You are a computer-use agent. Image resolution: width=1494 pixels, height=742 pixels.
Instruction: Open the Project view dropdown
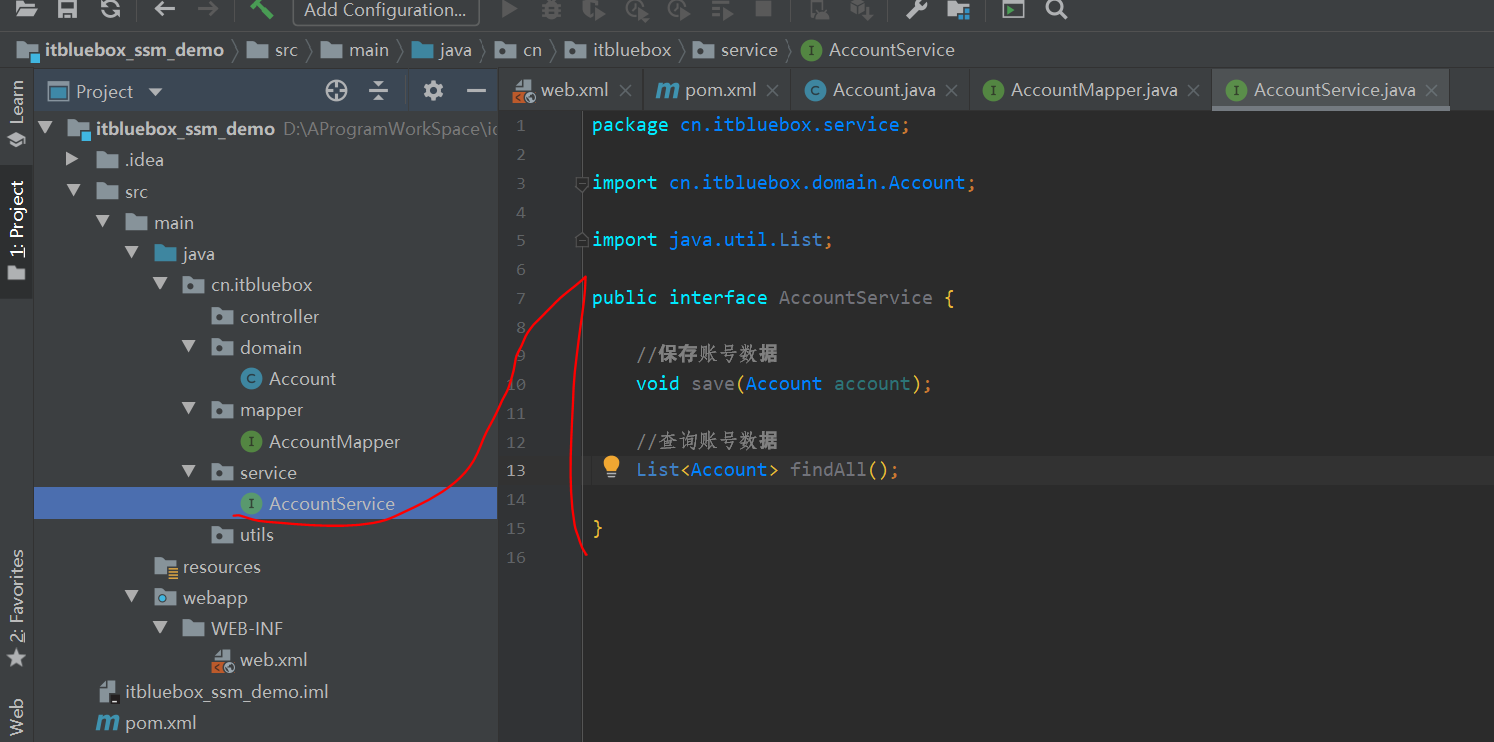(x=155, y=92)
